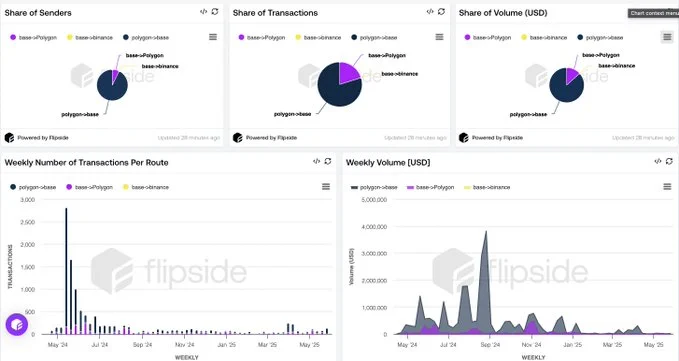Open Weekly Number of Transactions chart menu
The height and width of the screenshot is (361, 679).
(326, 187)
